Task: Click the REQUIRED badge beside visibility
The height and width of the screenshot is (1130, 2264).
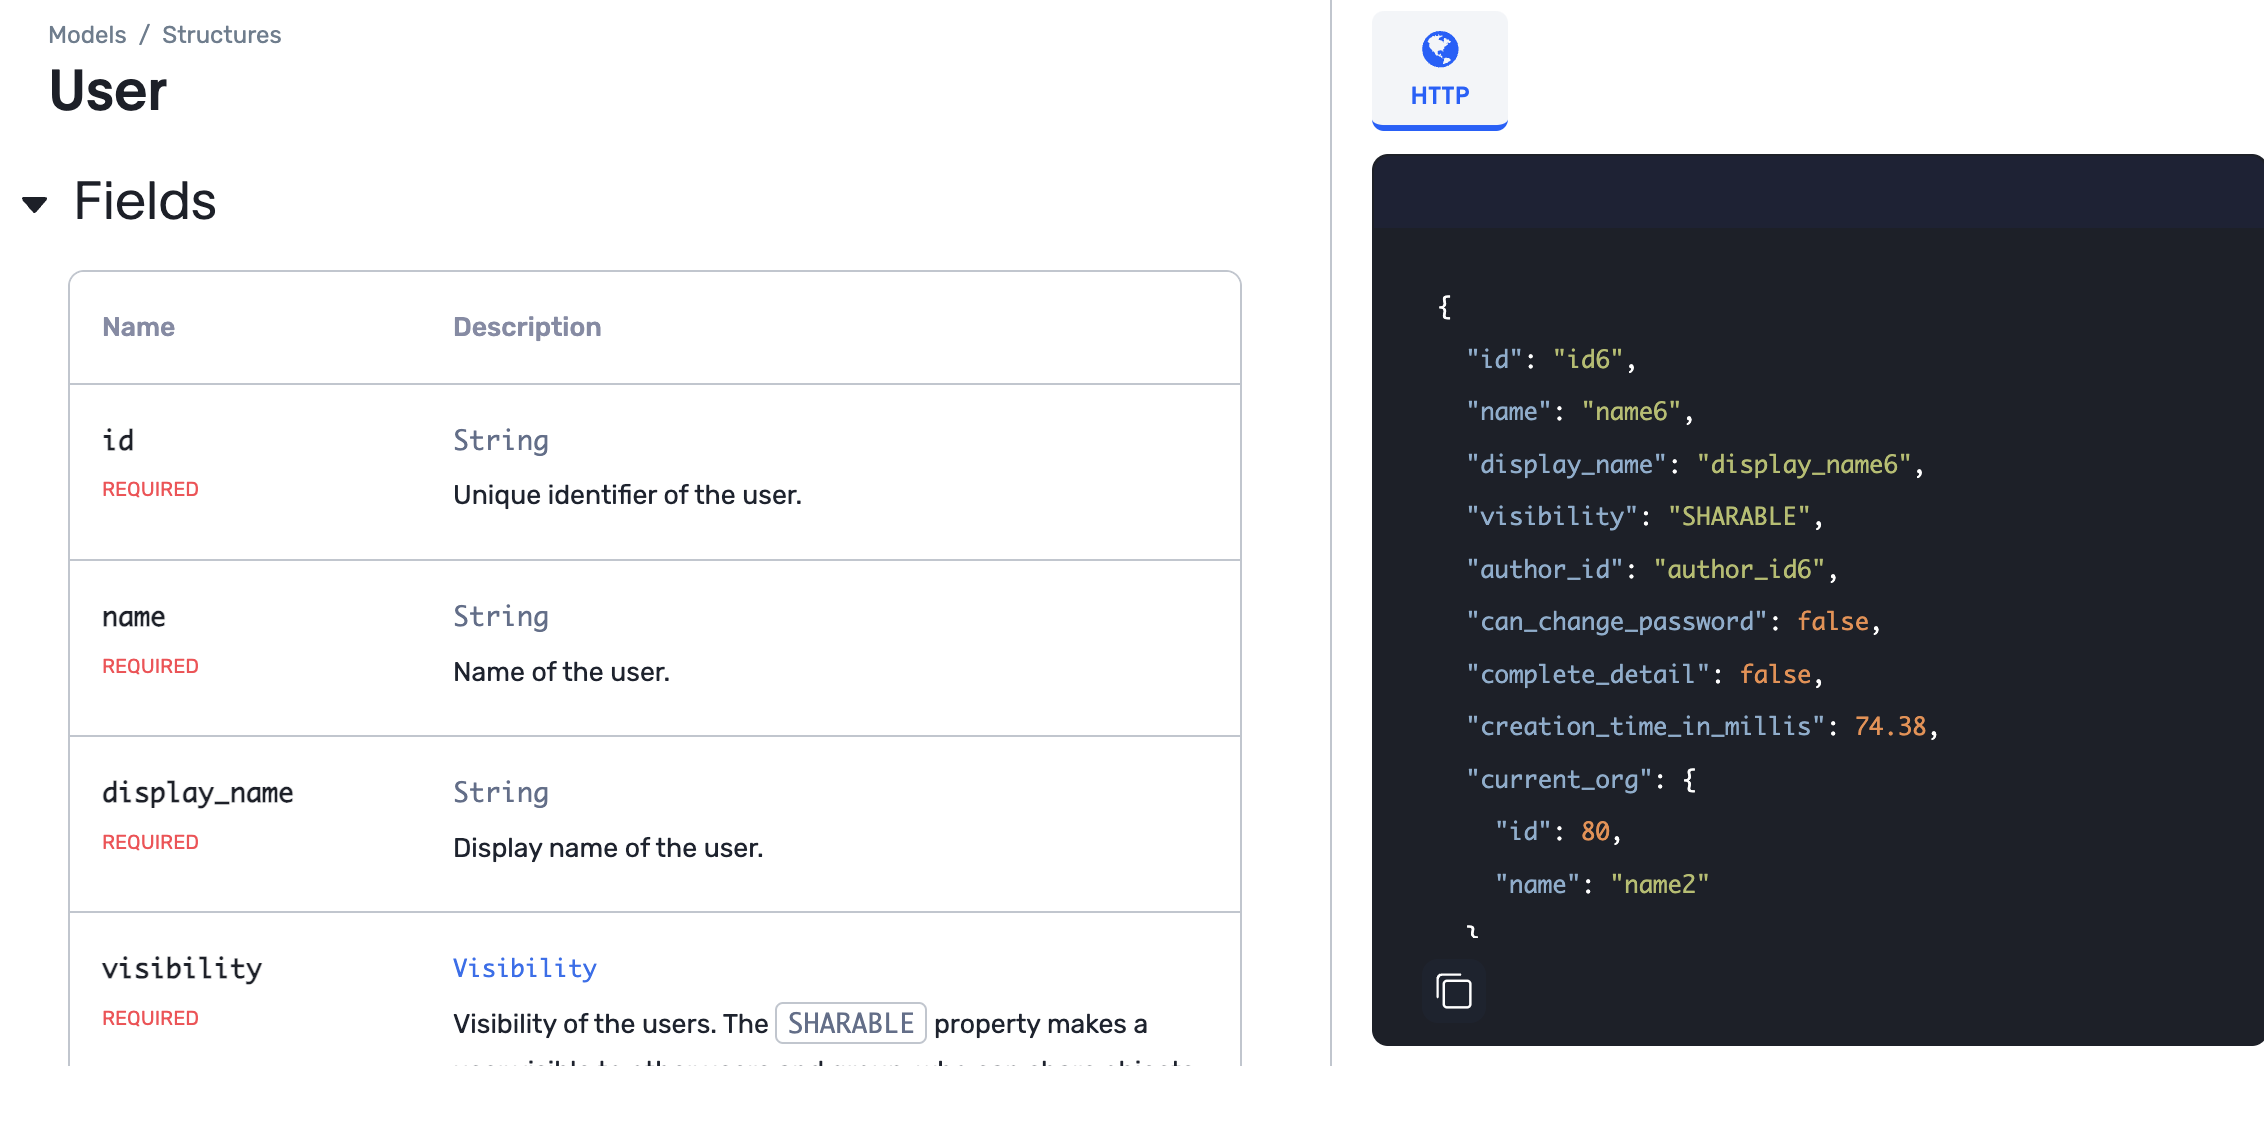Action: point(150,1017)
